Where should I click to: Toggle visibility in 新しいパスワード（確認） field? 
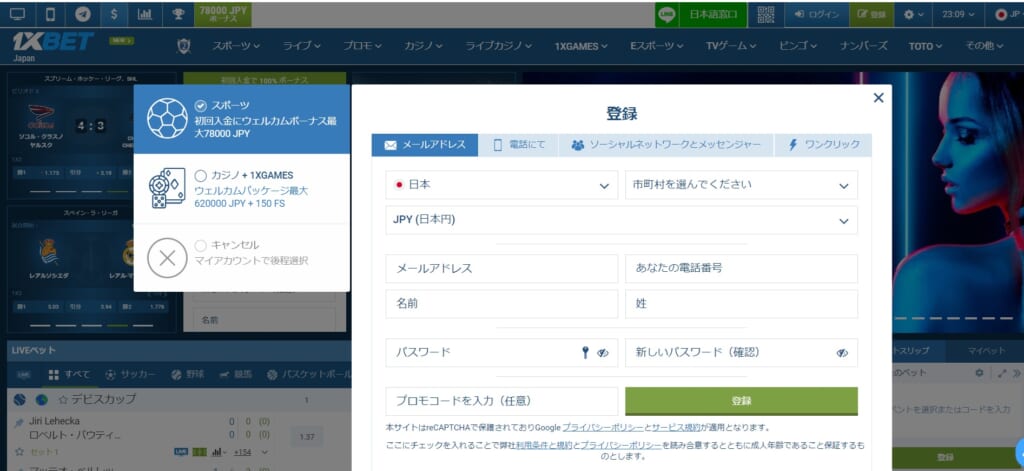[842, 353]
